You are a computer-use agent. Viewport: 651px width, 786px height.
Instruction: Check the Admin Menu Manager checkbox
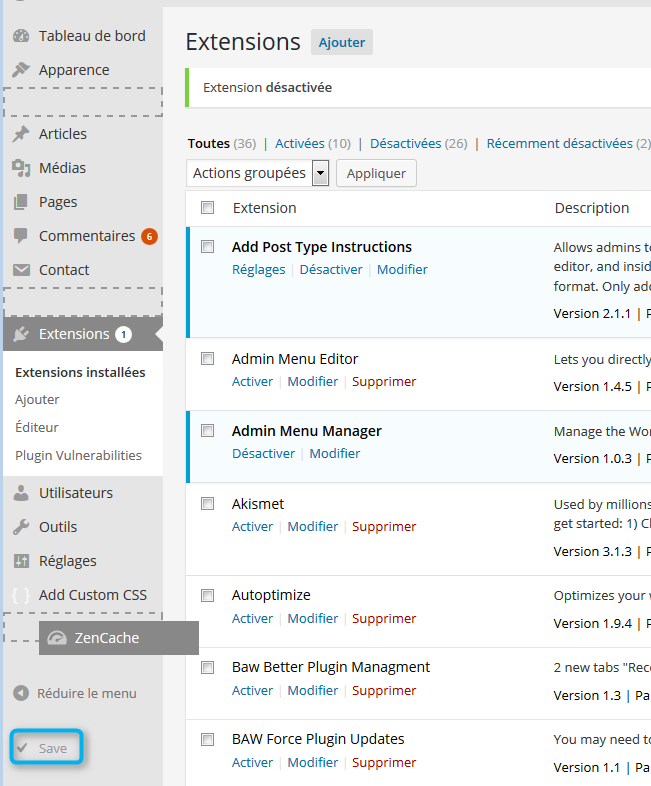pos(207,431)
